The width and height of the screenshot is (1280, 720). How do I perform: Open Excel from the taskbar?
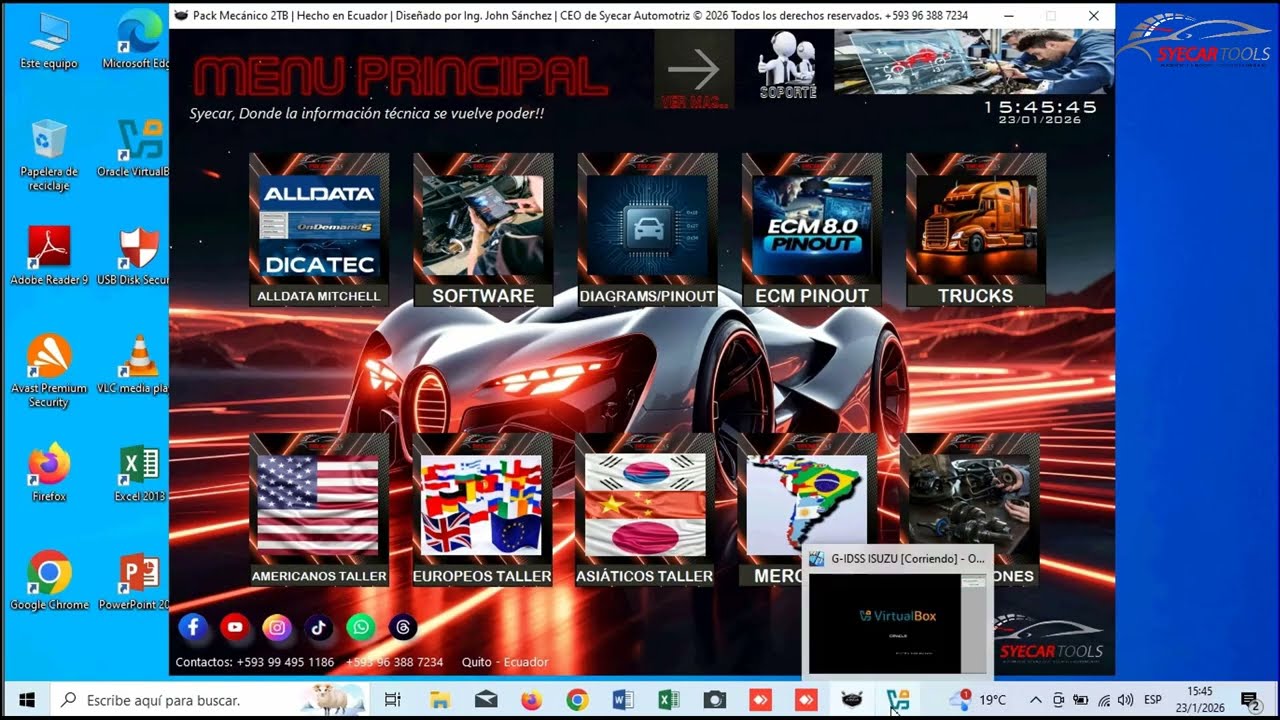tap(669, 700)
